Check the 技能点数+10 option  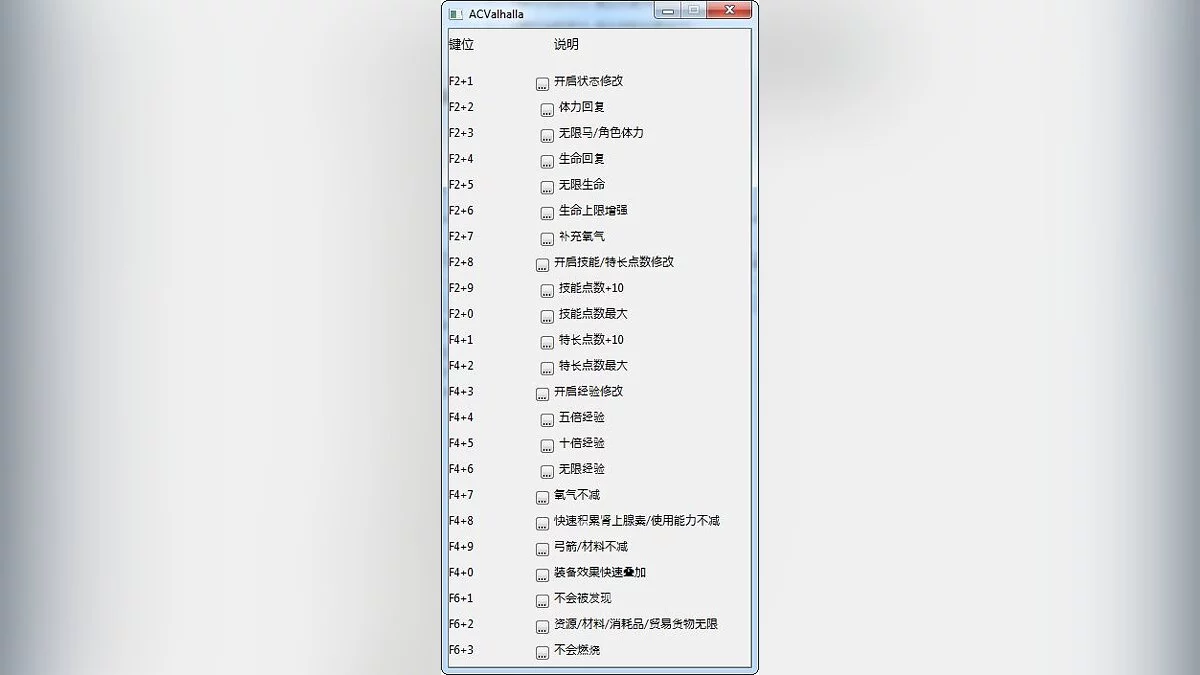pos(547,291)
